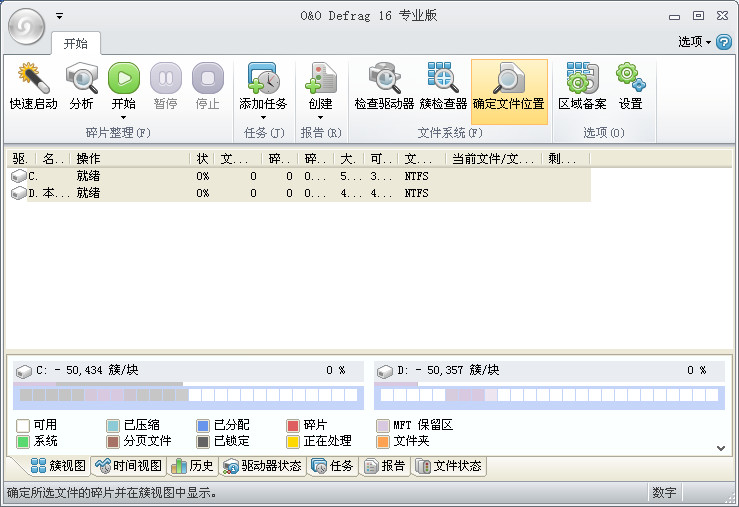Viewport: 739px width, 507px height.
Task: Click the 已压缩 cyan legend swatch
Action: point(113,426)
